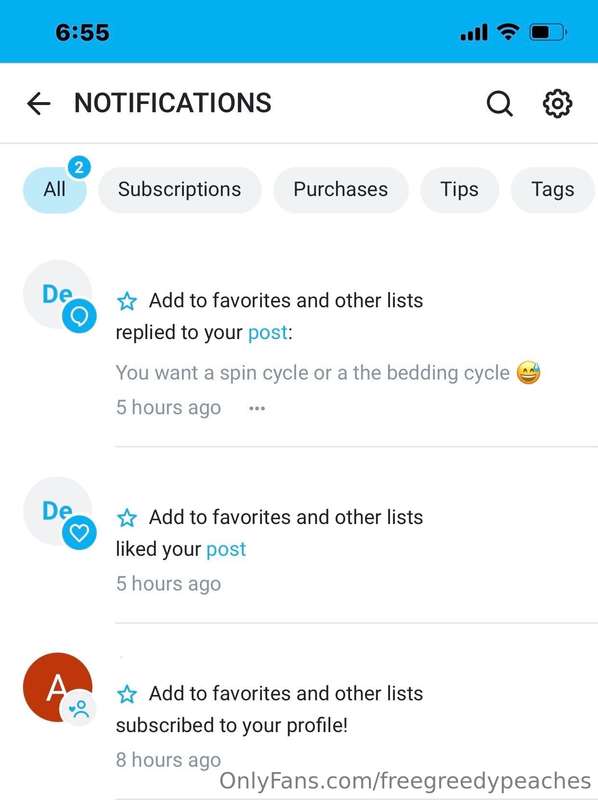Open three-dot options on the reply notification
598x800 pixels.
[257, 408]
